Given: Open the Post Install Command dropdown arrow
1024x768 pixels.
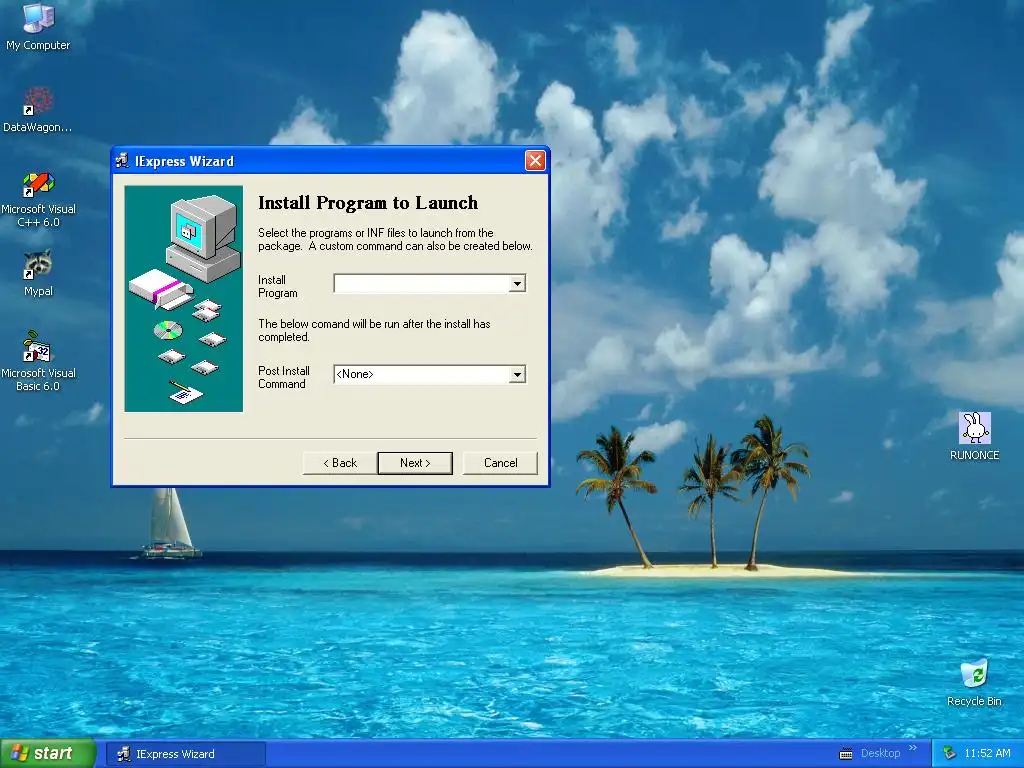Looking at the screenshot, I should [517, 374].
